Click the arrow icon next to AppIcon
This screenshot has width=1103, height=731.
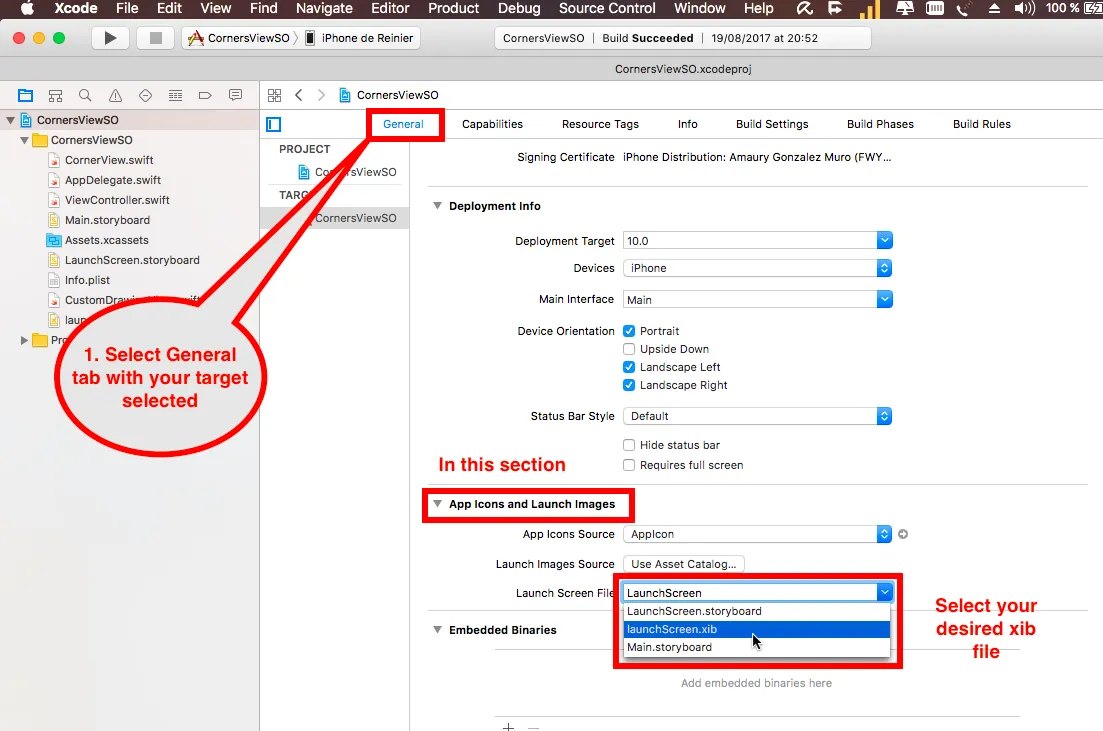903,534
